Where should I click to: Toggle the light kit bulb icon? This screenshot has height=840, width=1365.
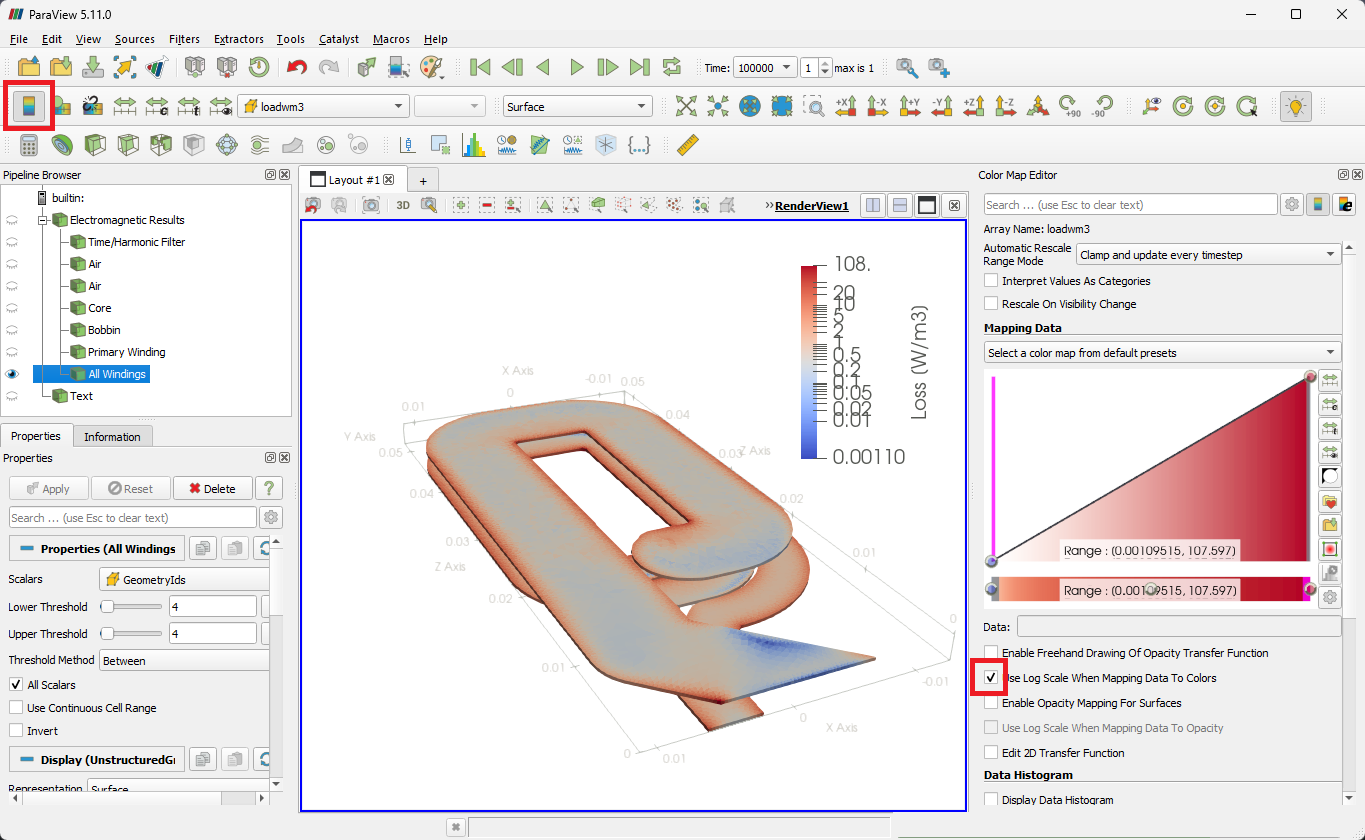click(1295, 106)
